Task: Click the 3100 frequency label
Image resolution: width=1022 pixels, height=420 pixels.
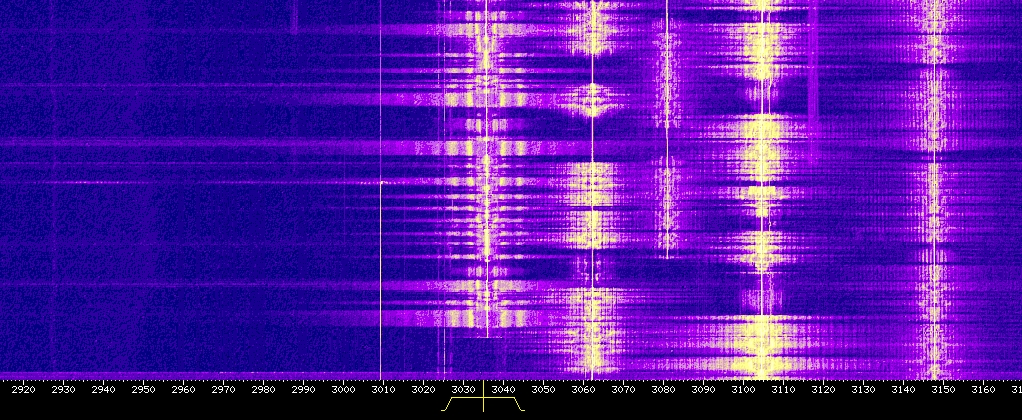Action: pos(743,390)
